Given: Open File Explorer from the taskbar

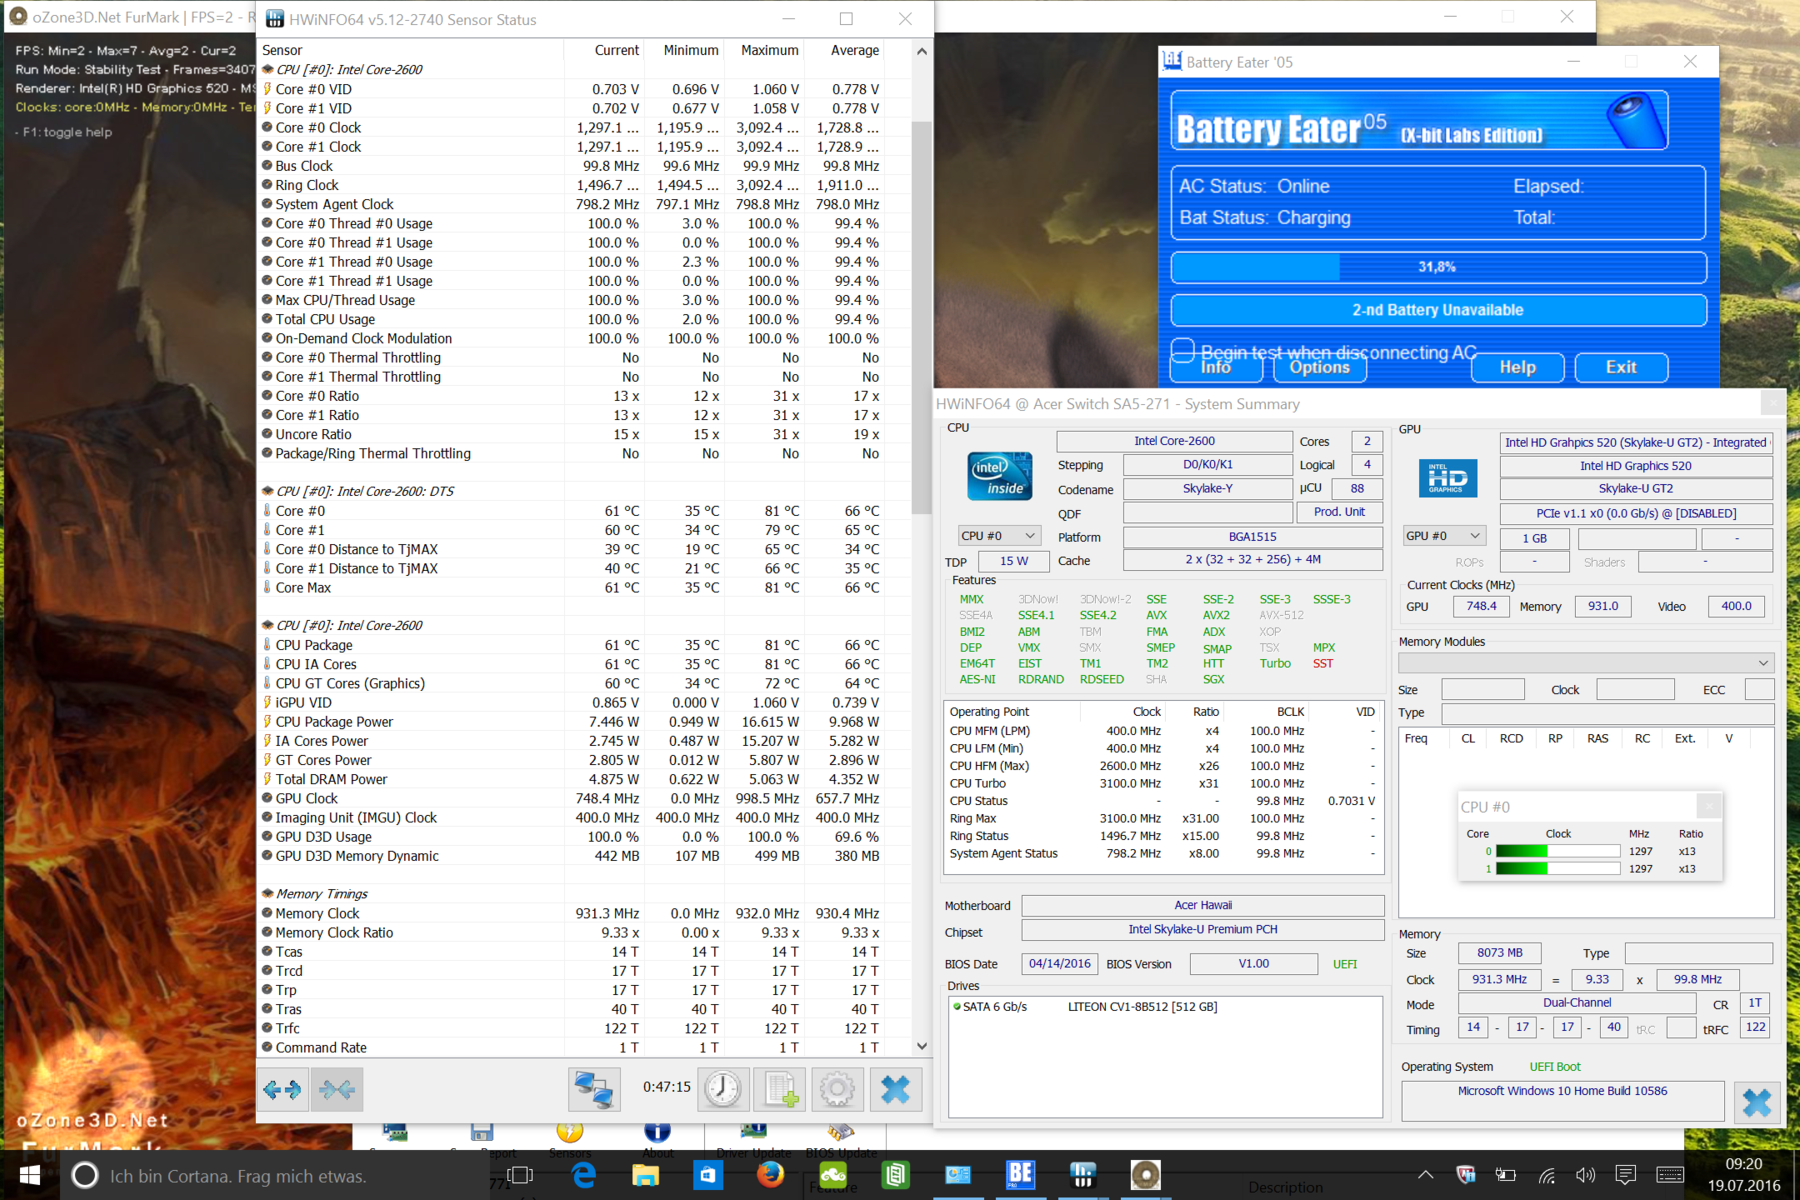Looking at the screenshot, I should click(x=645, y=1175).
